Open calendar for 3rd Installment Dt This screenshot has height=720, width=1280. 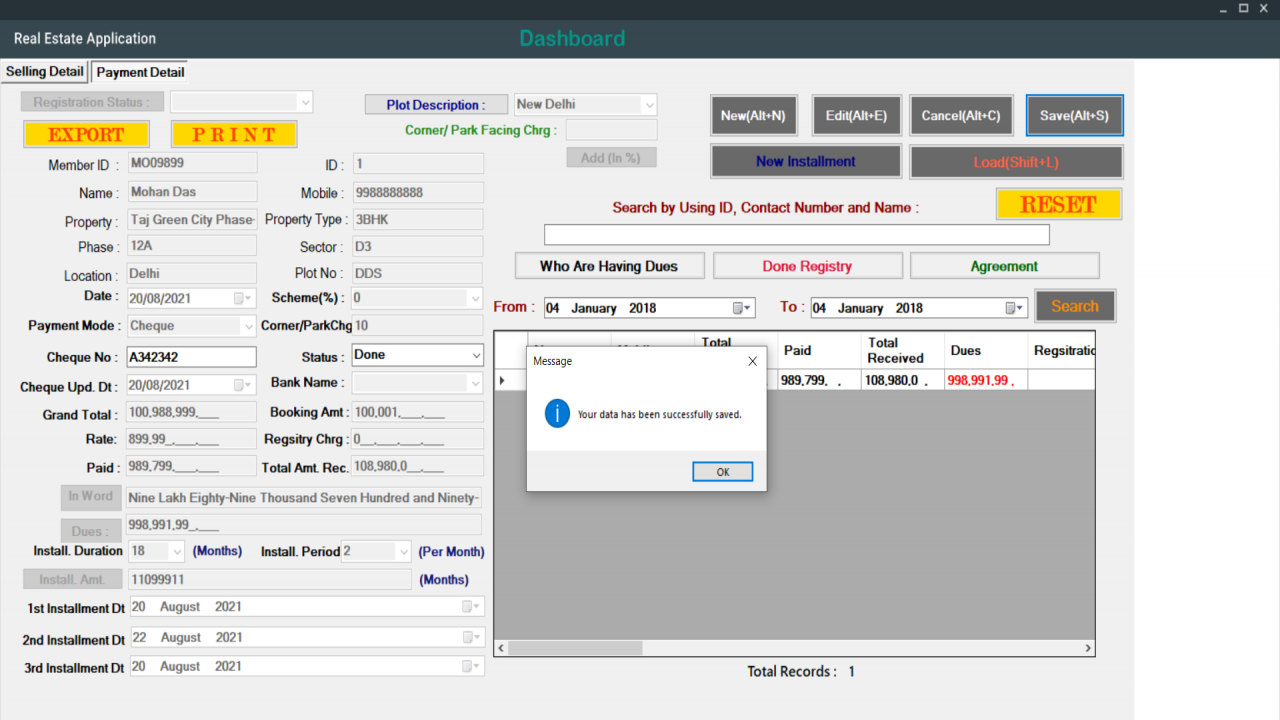470,667
